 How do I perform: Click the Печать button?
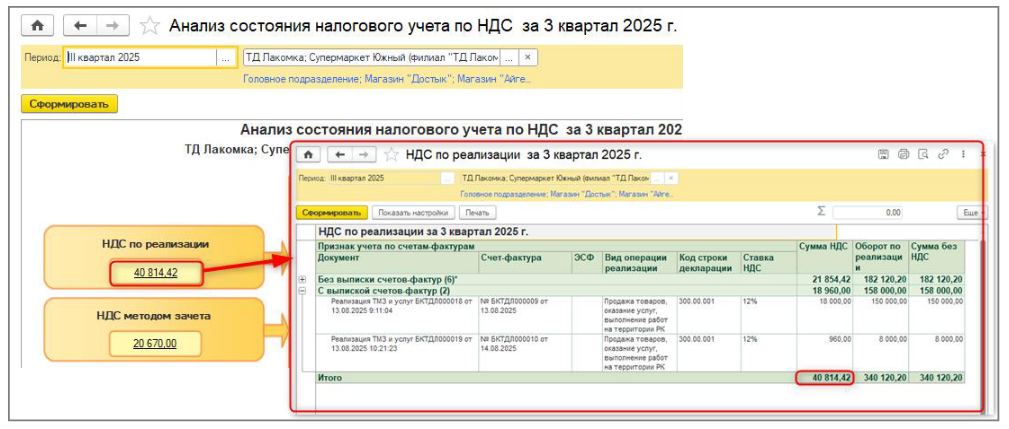478,213
